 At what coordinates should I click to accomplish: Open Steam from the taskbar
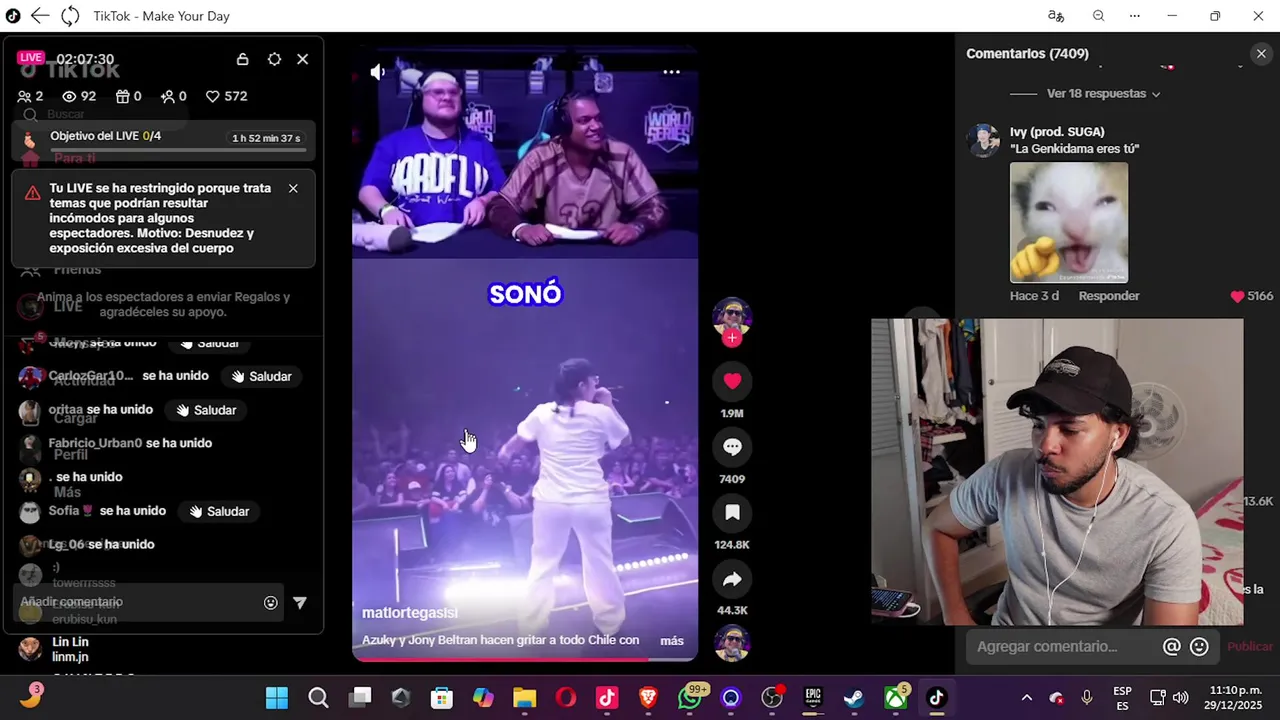854,698
